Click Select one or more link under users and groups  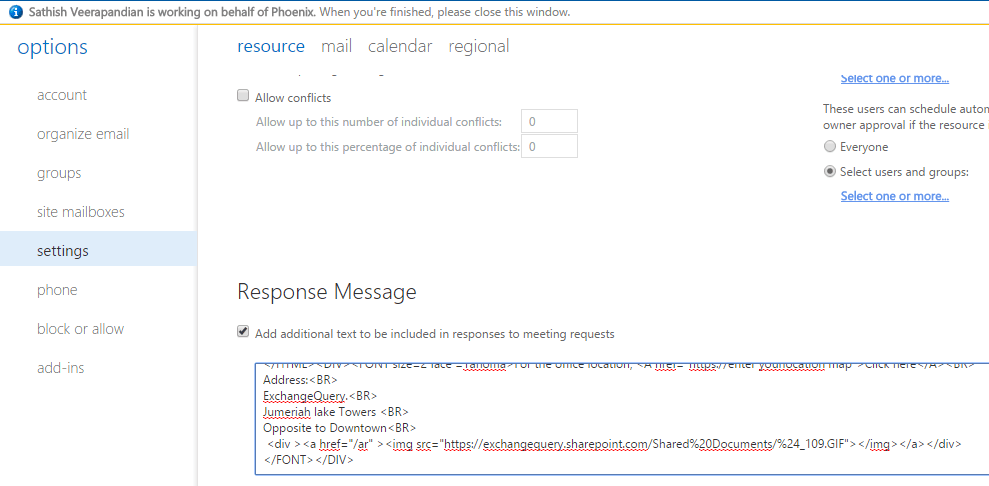(x=894, y=196)
